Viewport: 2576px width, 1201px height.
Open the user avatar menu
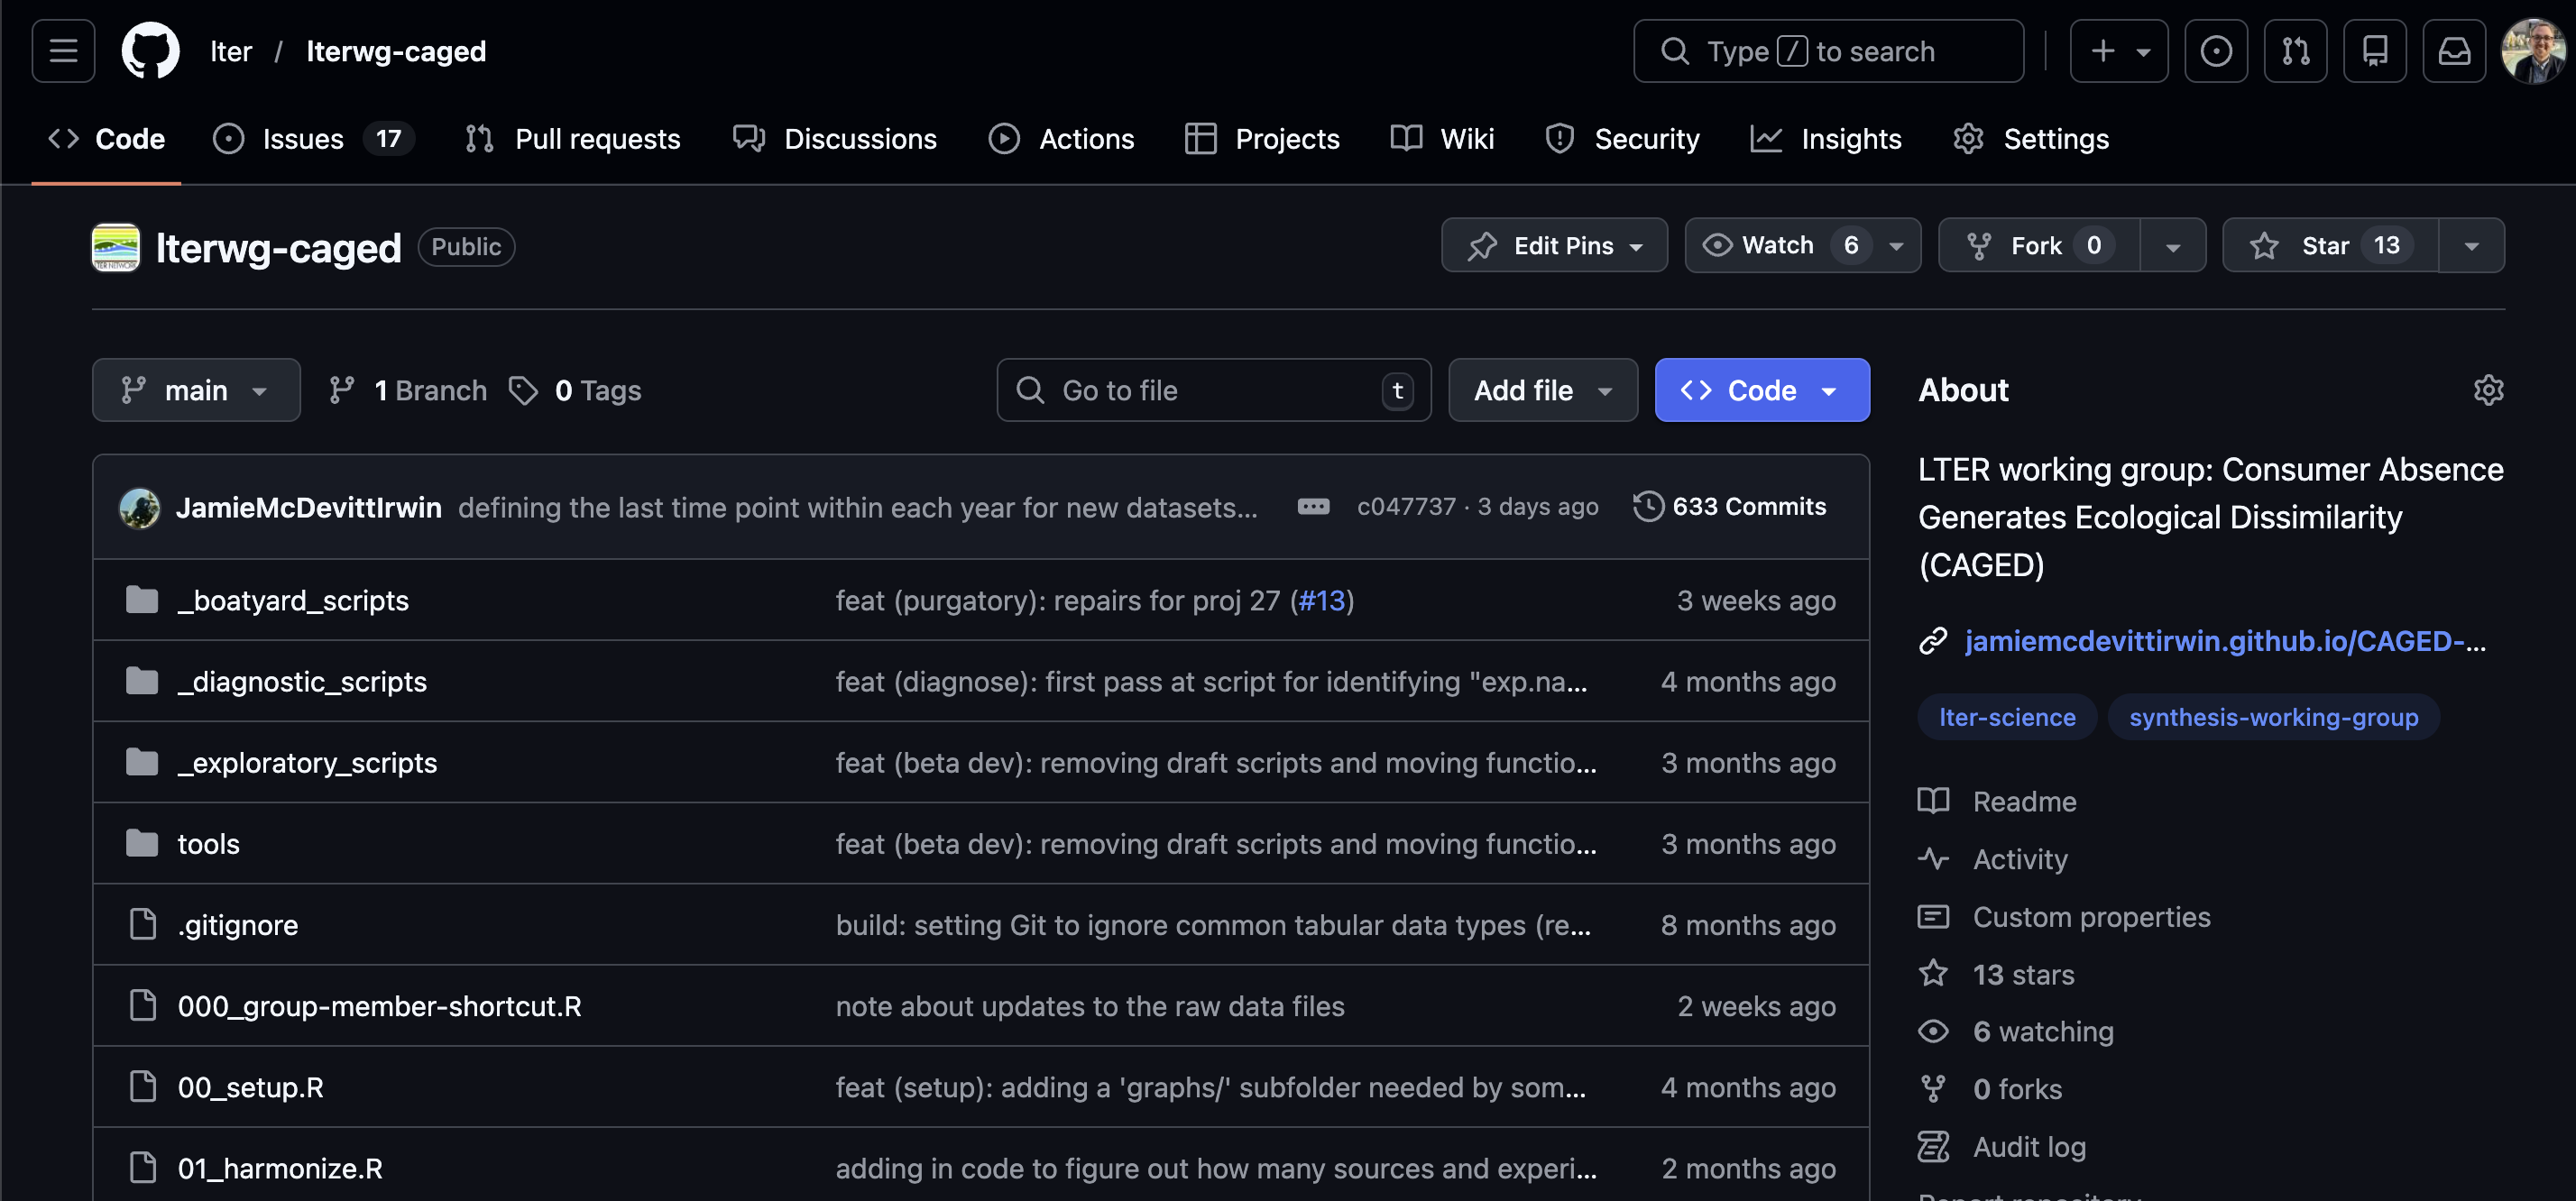(2533, 51)
